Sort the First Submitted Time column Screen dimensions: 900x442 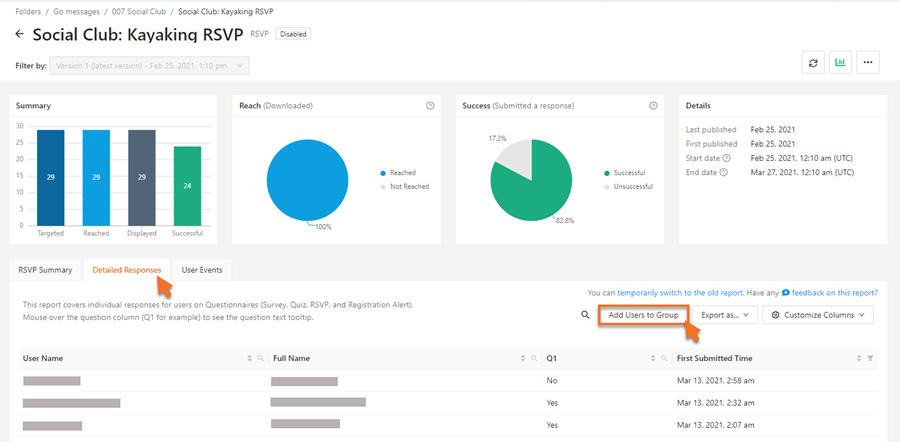[859, 358]
